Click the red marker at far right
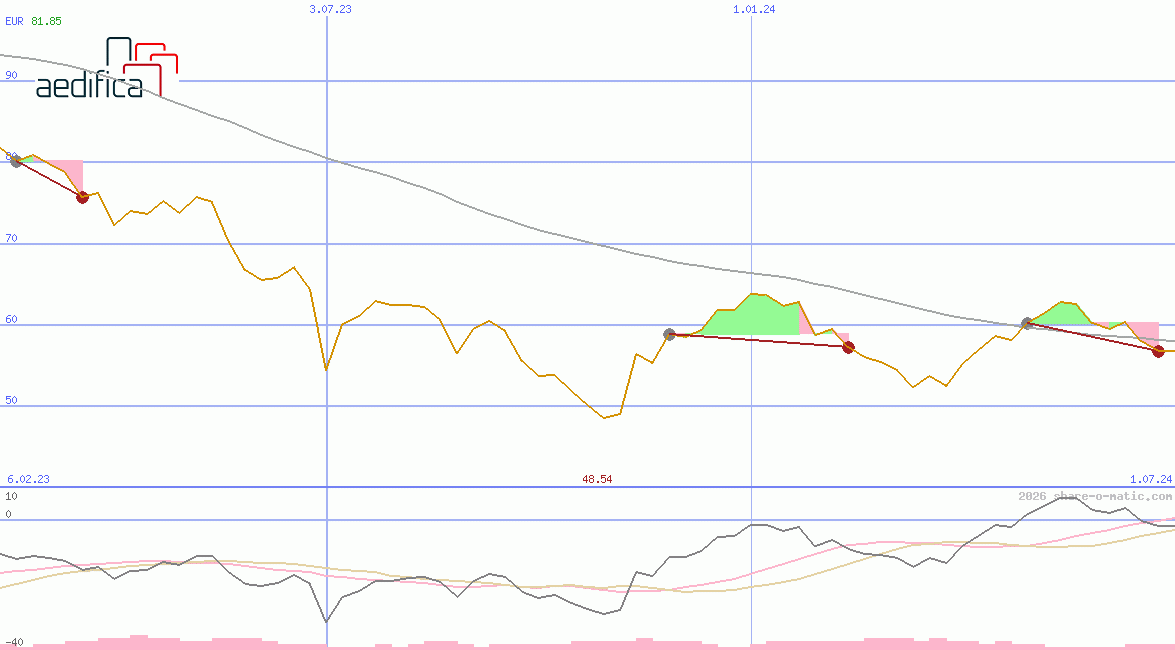The image size is (1175, 650). click(1158, 351)
